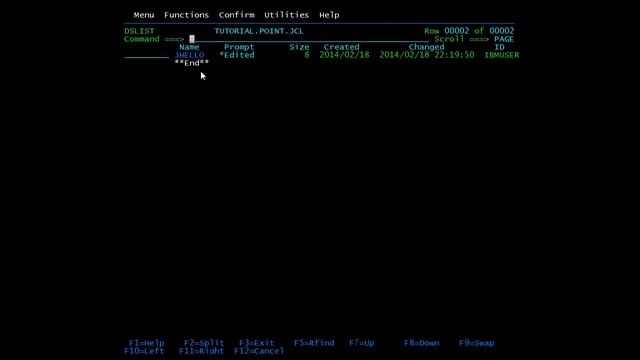The height and width of the screenshot is (360, 640).
Task: Click the F2=Split function key
Action: [x=204, y=343]
